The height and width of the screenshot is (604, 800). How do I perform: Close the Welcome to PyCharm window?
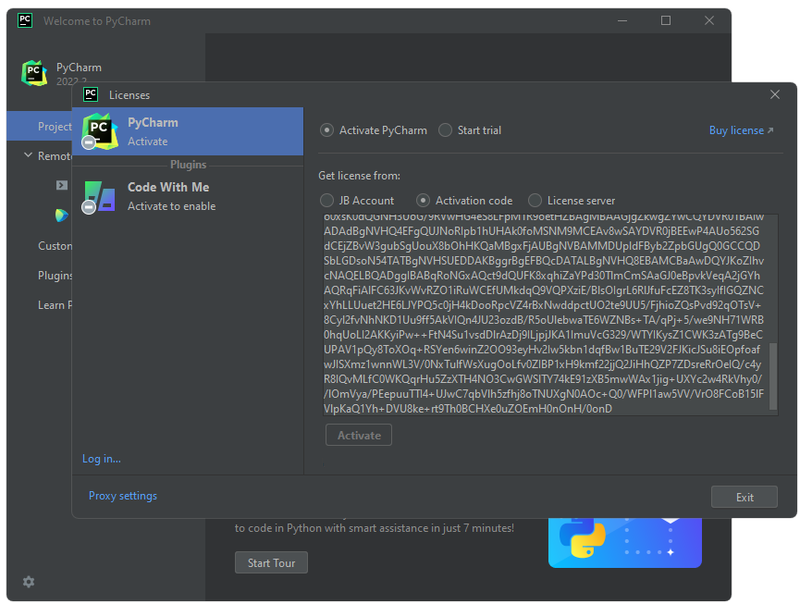(709, 21)
